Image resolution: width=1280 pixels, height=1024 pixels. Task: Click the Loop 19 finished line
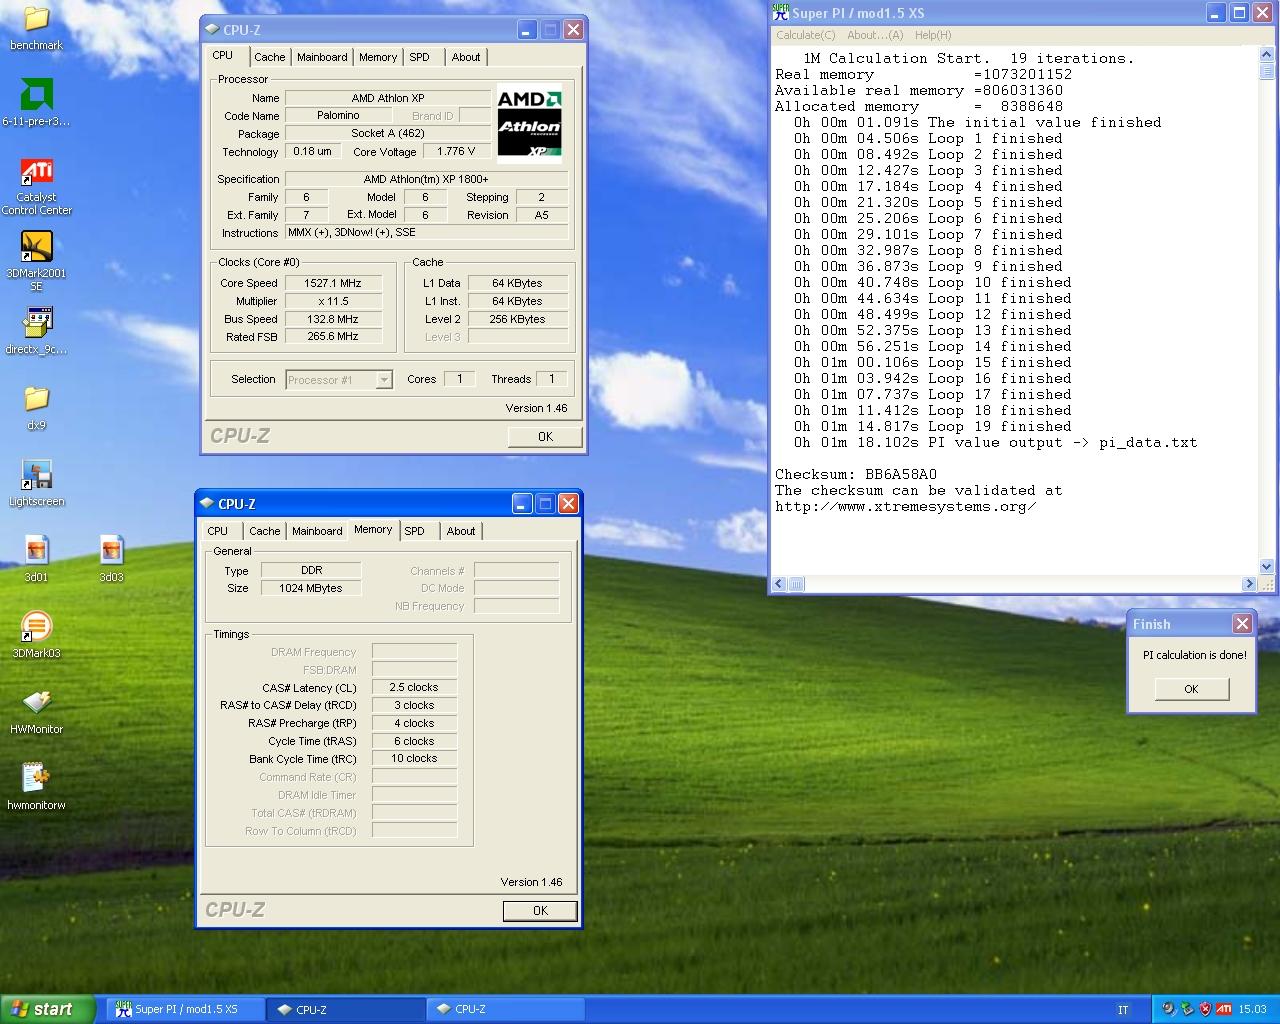pyautogui.click(x=933, y=426)
